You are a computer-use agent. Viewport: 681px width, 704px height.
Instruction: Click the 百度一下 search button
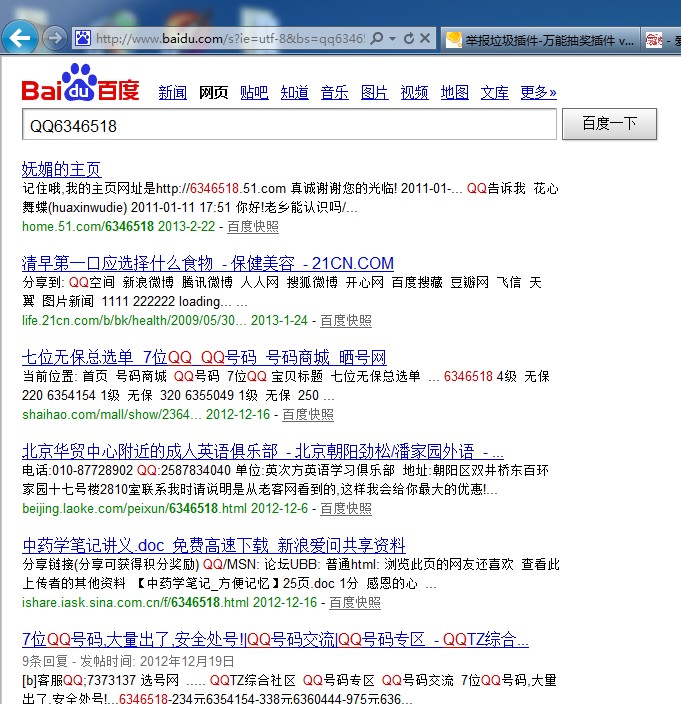pos(609,123)
